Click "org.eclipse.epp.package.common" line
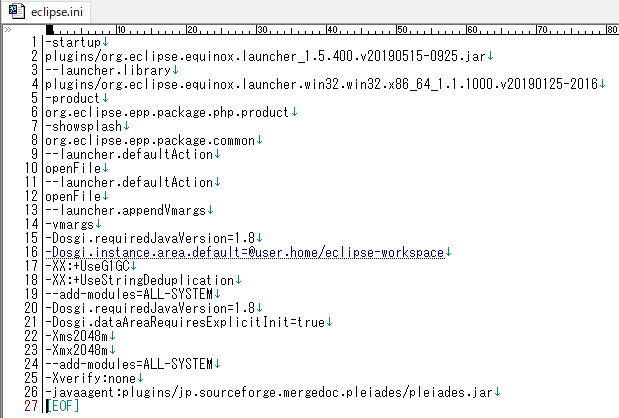Image resolution: width=619 pixels, height=418 pixels. 150,140
